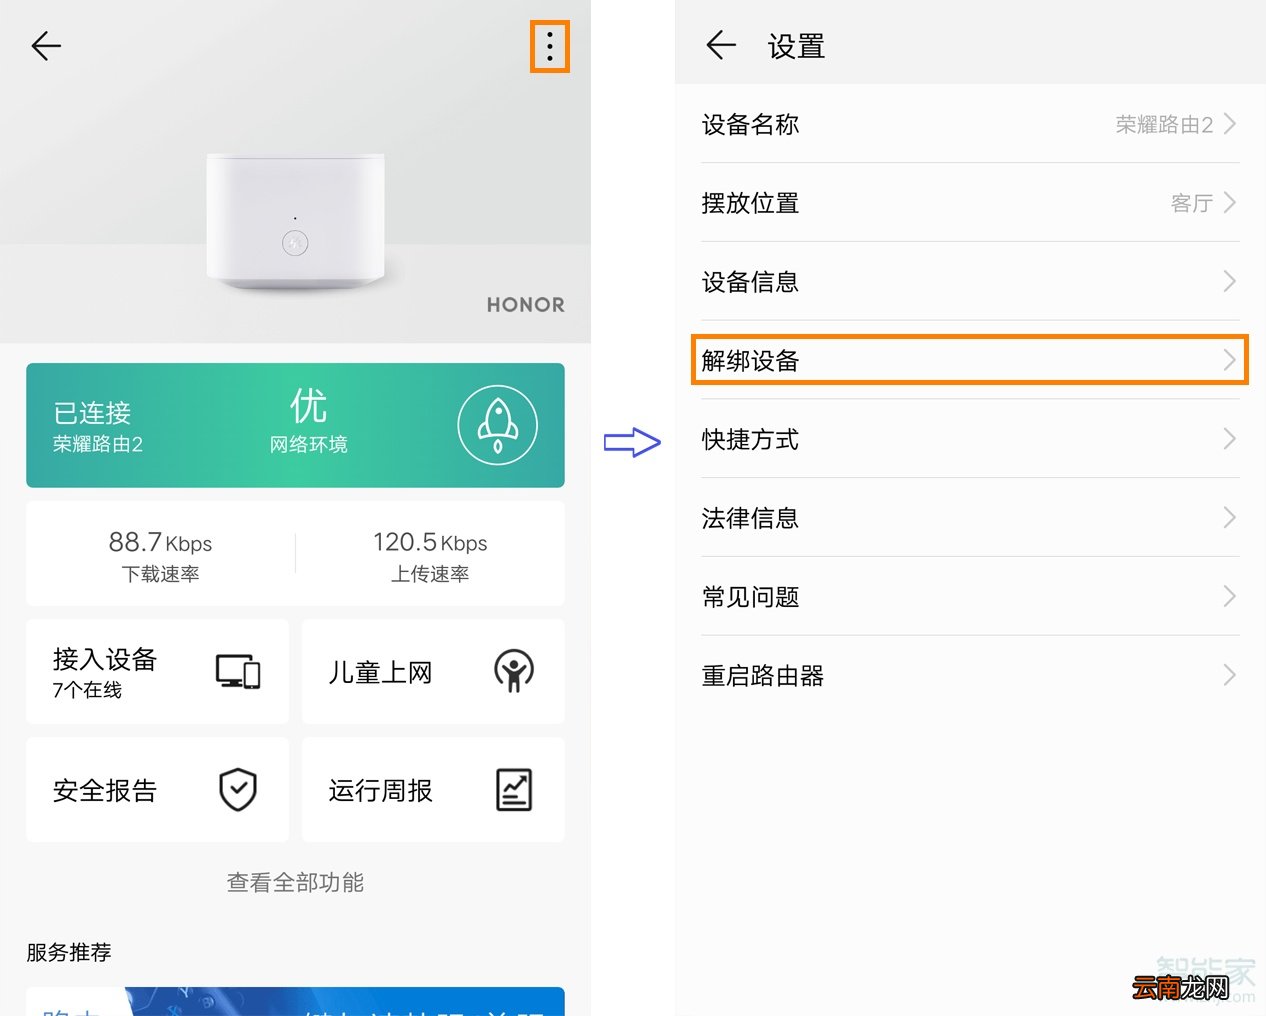This screenshot has width=1266, height=1016.
Task: Tap the back arrow on router page
Action: pos(46,46)
